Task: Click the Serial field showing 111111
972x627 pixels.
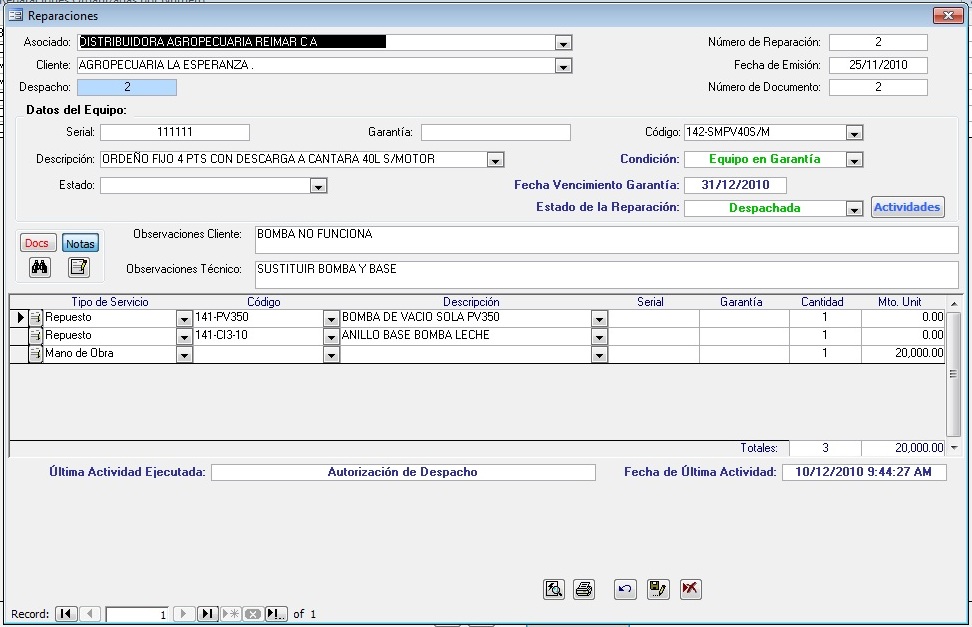Action: 175,132
